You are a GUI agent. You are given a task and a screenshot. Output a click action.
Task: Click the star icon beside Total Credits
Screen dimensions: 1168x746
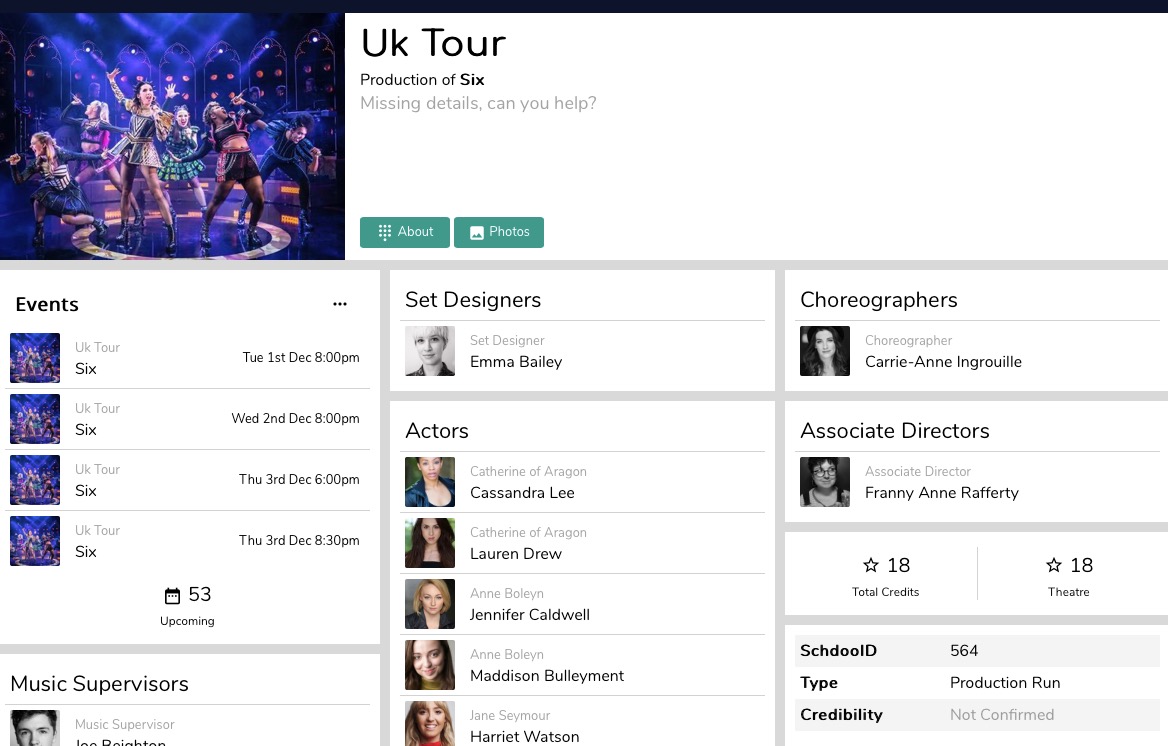click(870, 566)
